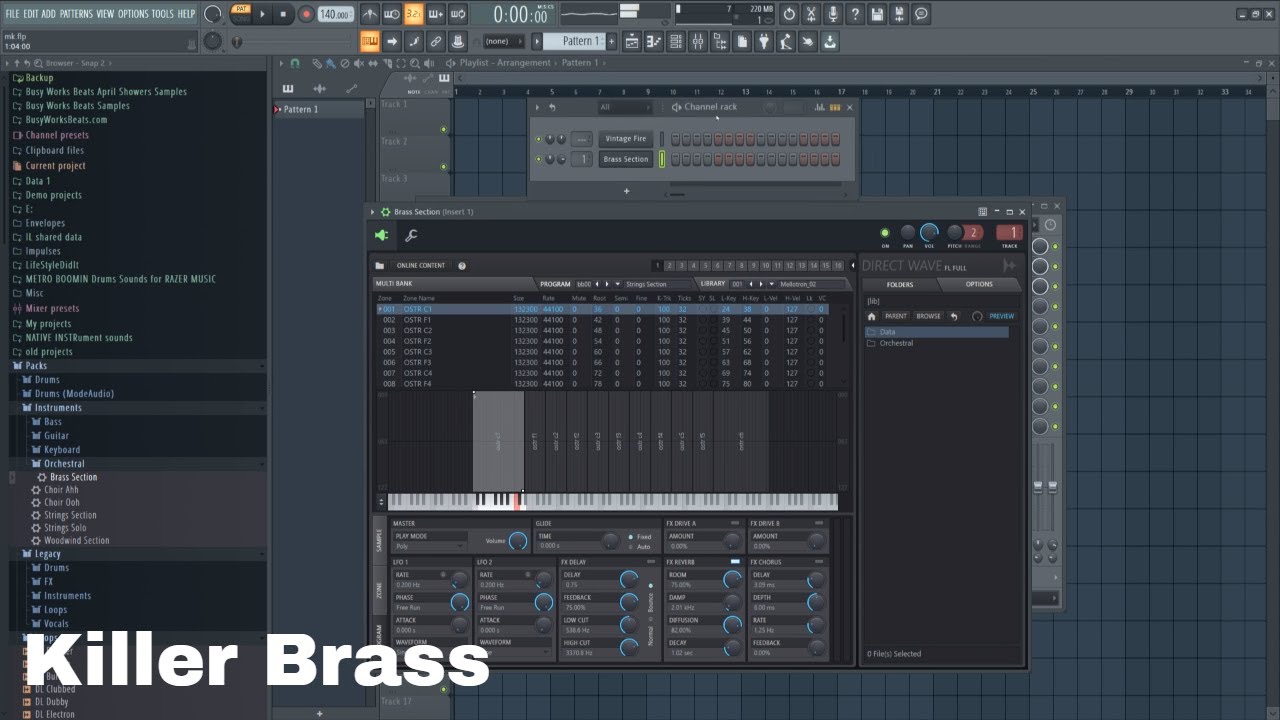Viewport: 1280px width, 720px height.
Task: Open the Piano roll view icon
Action: [x=654, y=41]
